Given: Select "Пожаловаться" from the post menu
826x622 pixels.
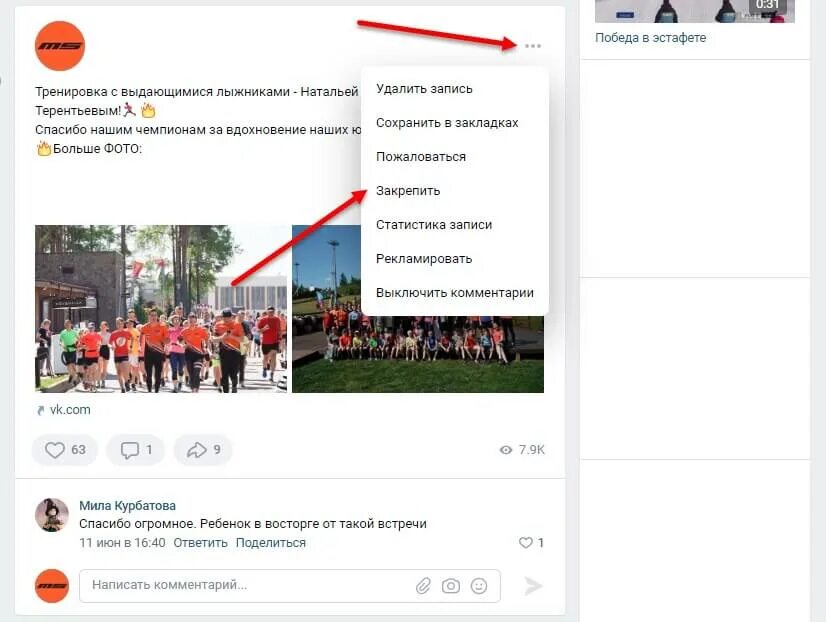Looking at the screenshot, I should pos(421,156).
